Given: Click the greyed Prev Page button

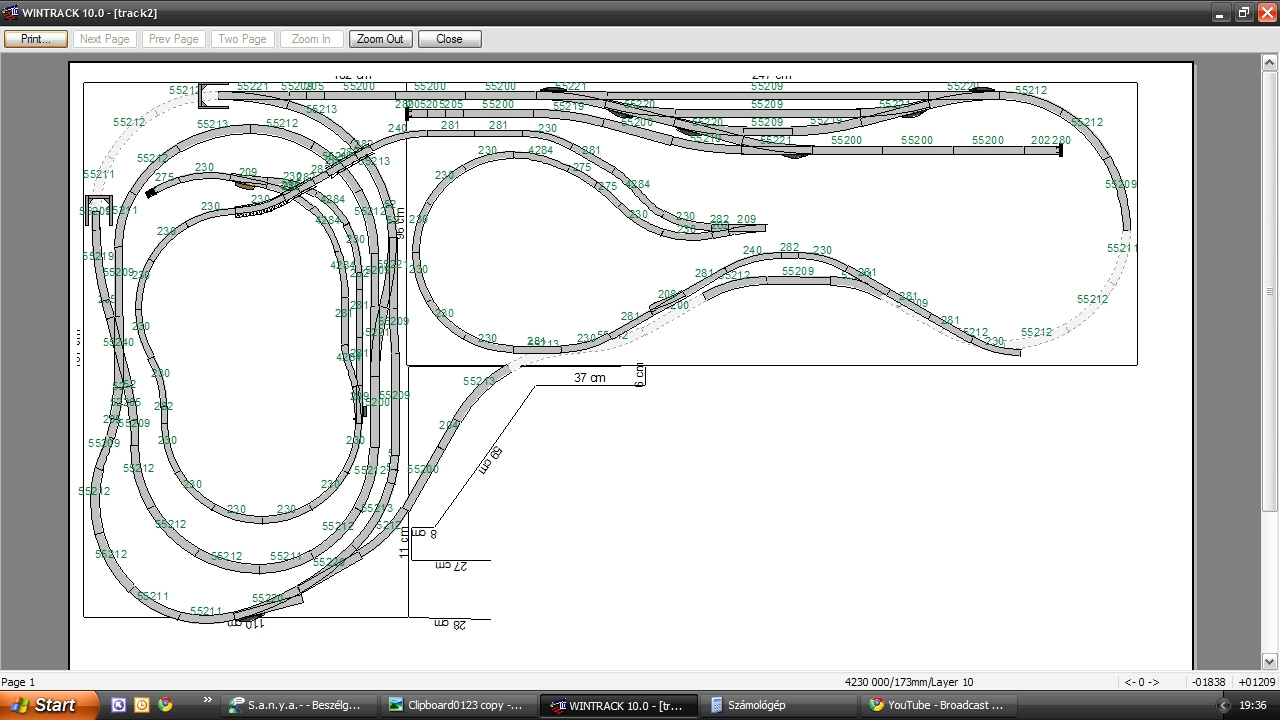Looking at the screenshot, I should click(x=174, y=39).
